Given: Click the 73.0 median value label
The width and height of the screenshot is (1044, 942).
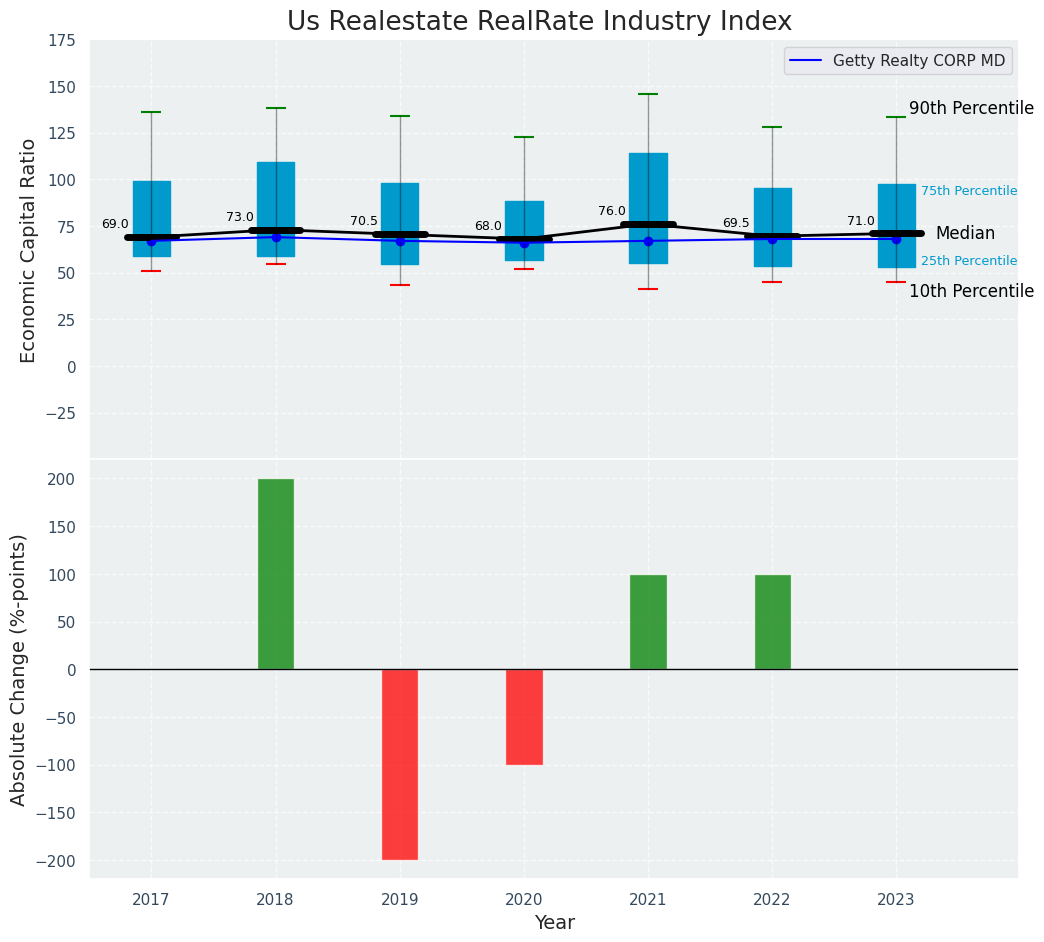Looking at the screenshot, I should [x=240, y=217].
